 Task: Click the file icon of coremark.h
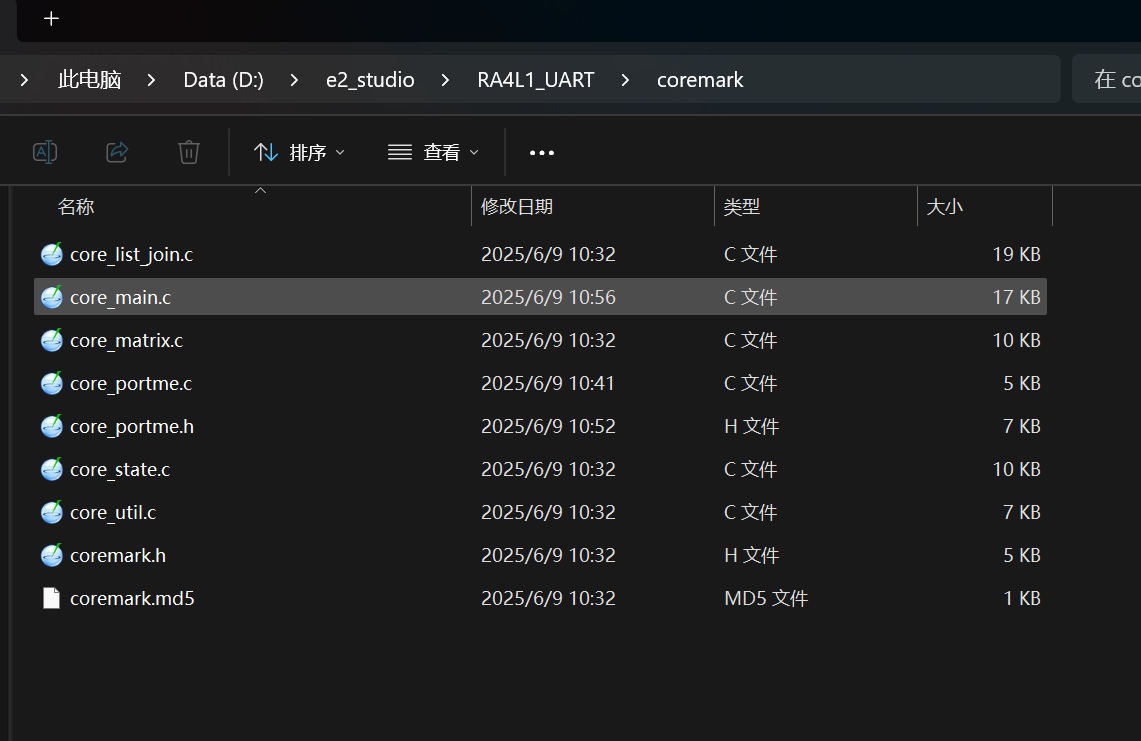pos(52,555)
